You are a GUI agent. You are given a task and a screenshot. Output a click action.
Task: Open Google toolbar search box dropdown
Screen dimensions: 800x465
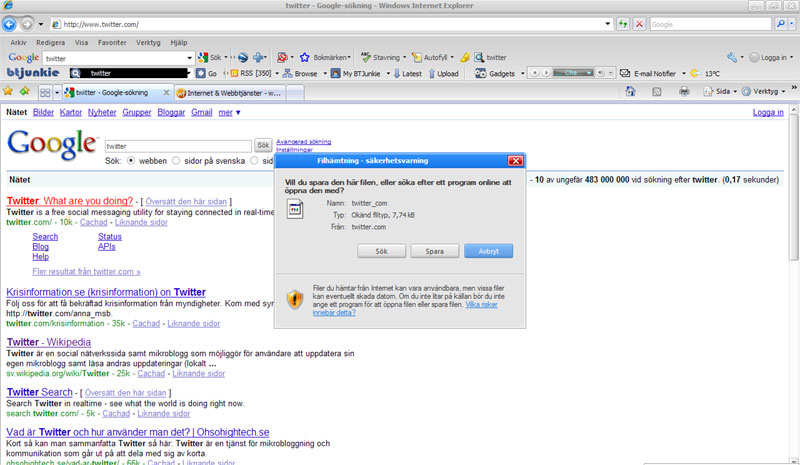tap(189, 58)
